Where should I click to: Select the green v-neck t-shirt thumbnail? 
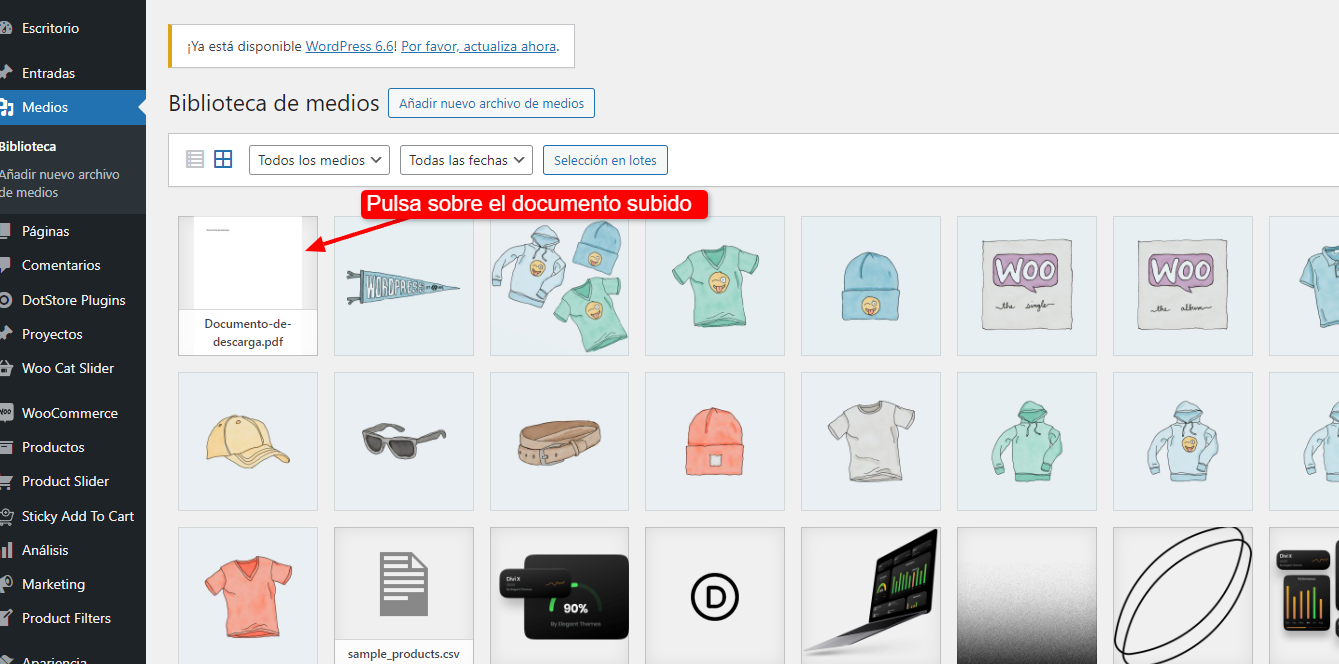pyautogui.click(x=715, y=286)
